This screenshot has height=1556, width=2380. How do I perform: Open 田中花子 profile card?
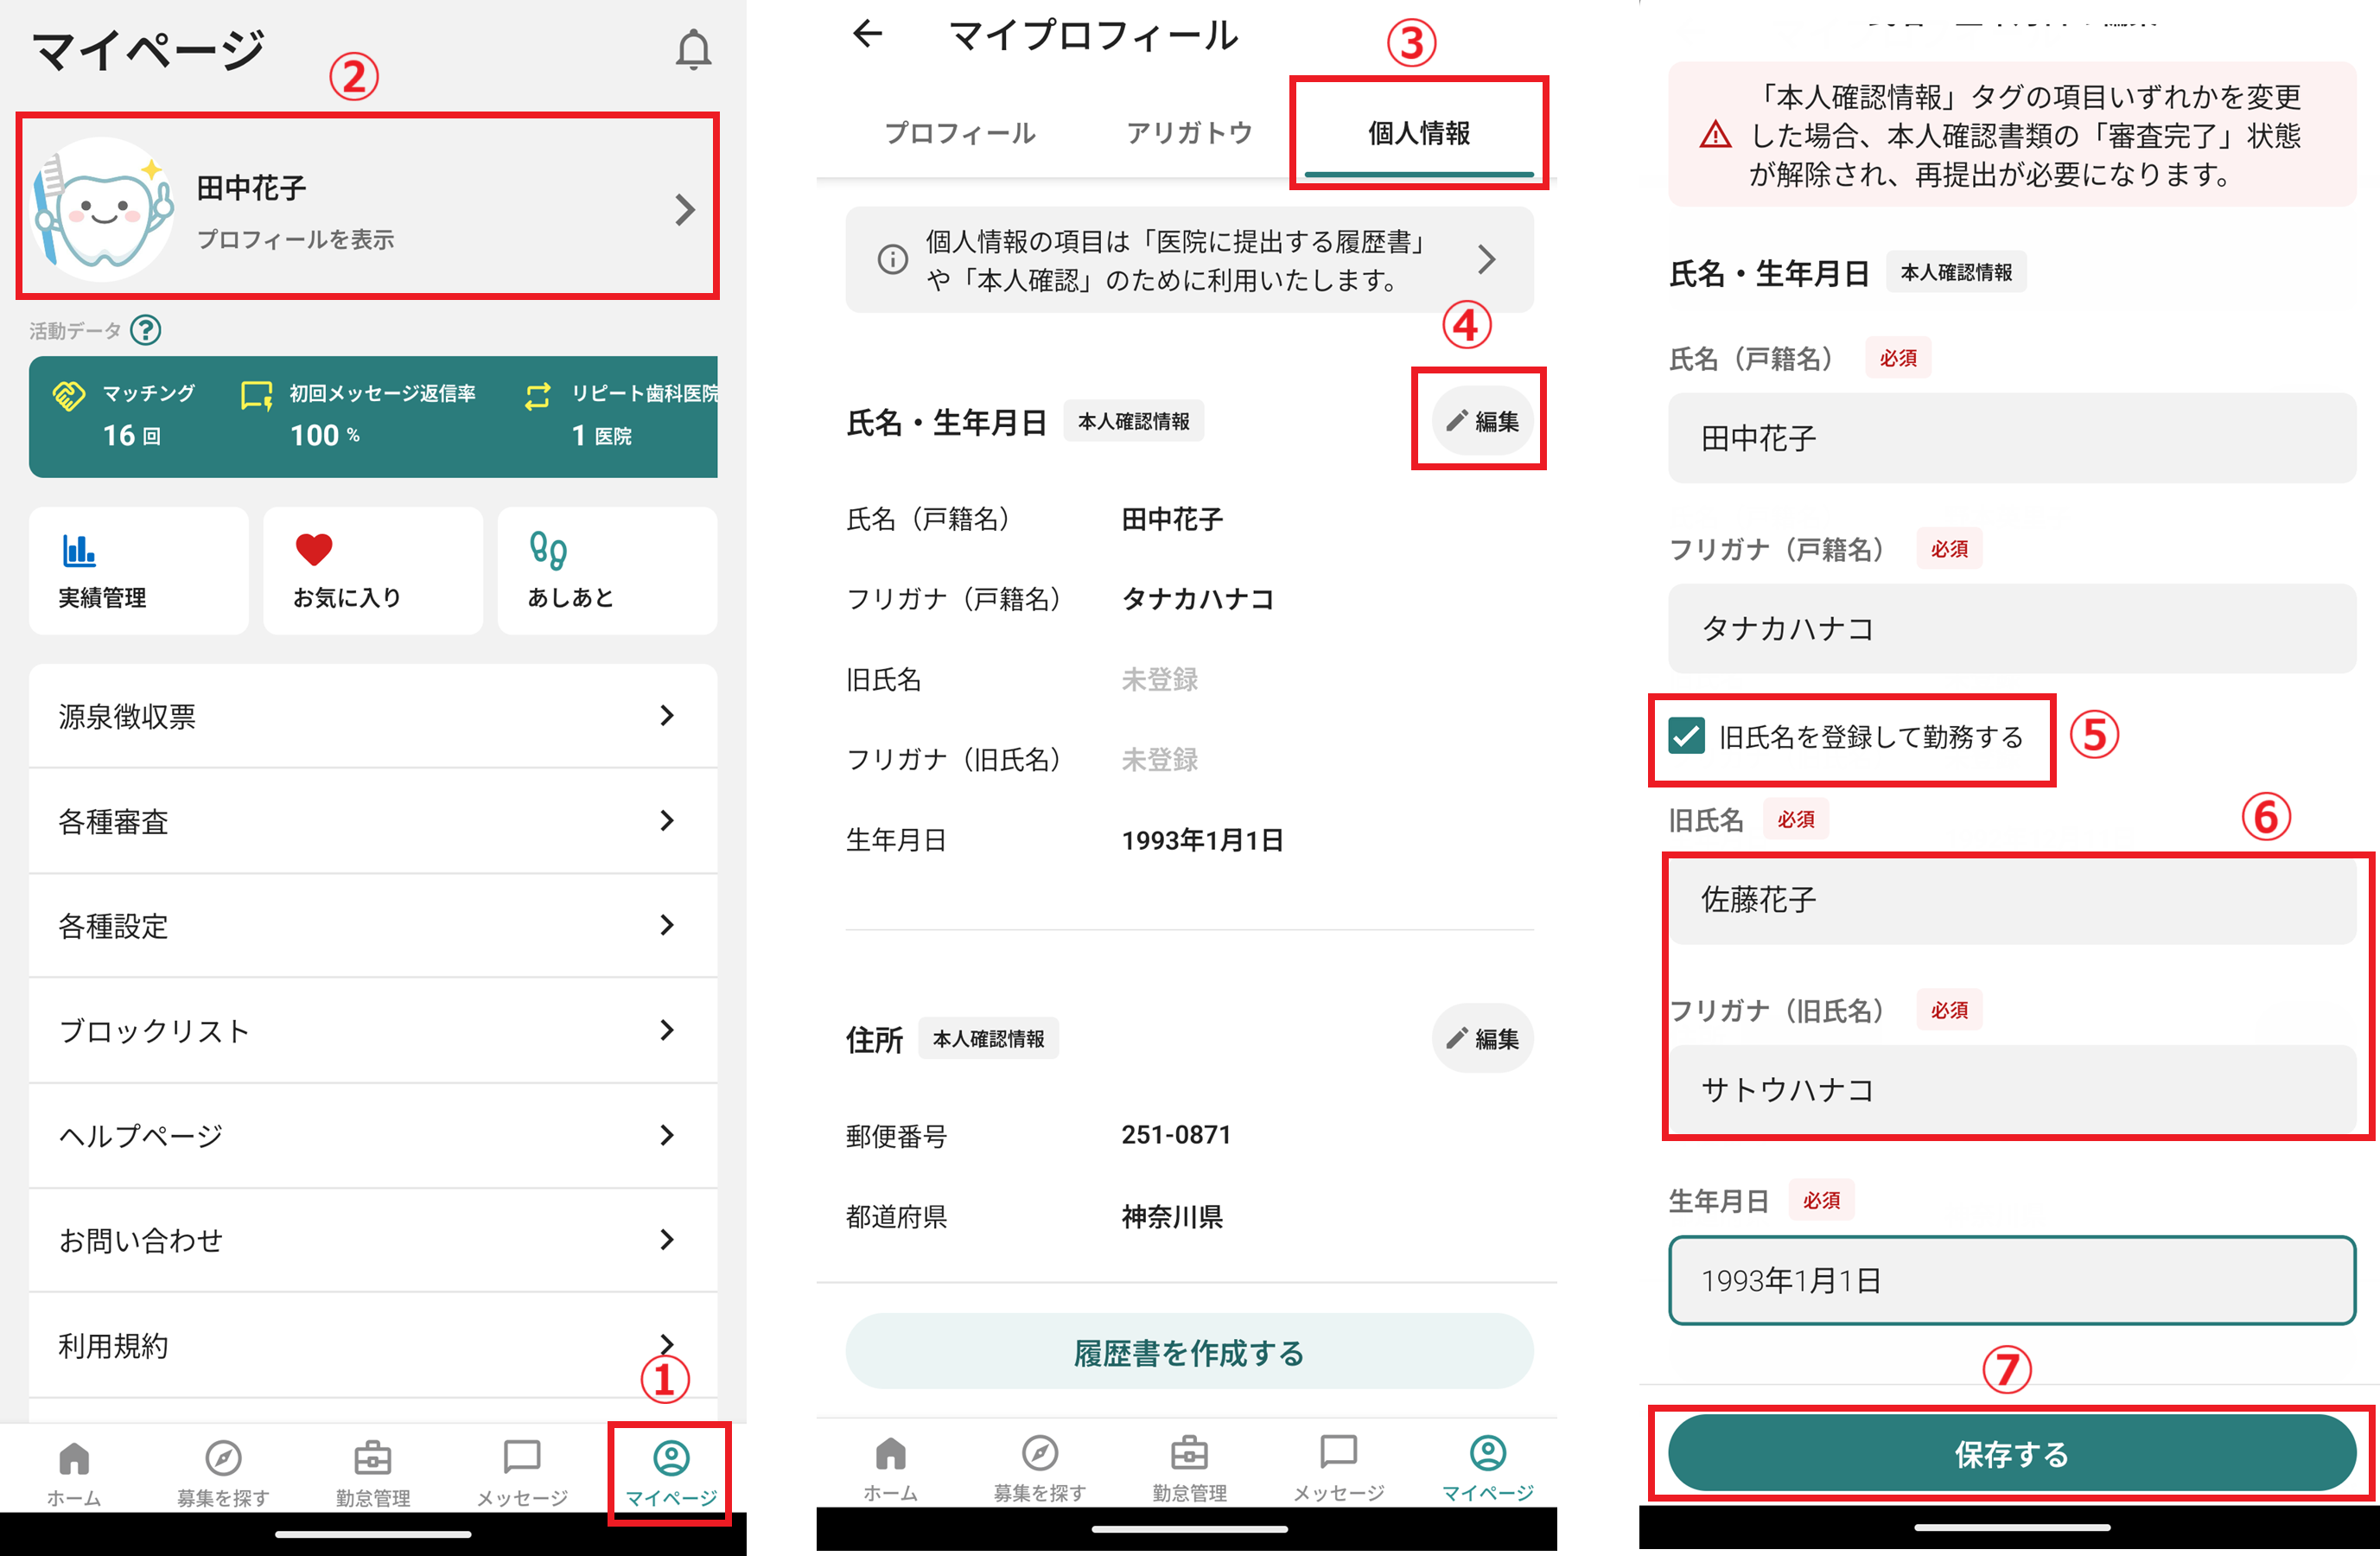(368, 207)
